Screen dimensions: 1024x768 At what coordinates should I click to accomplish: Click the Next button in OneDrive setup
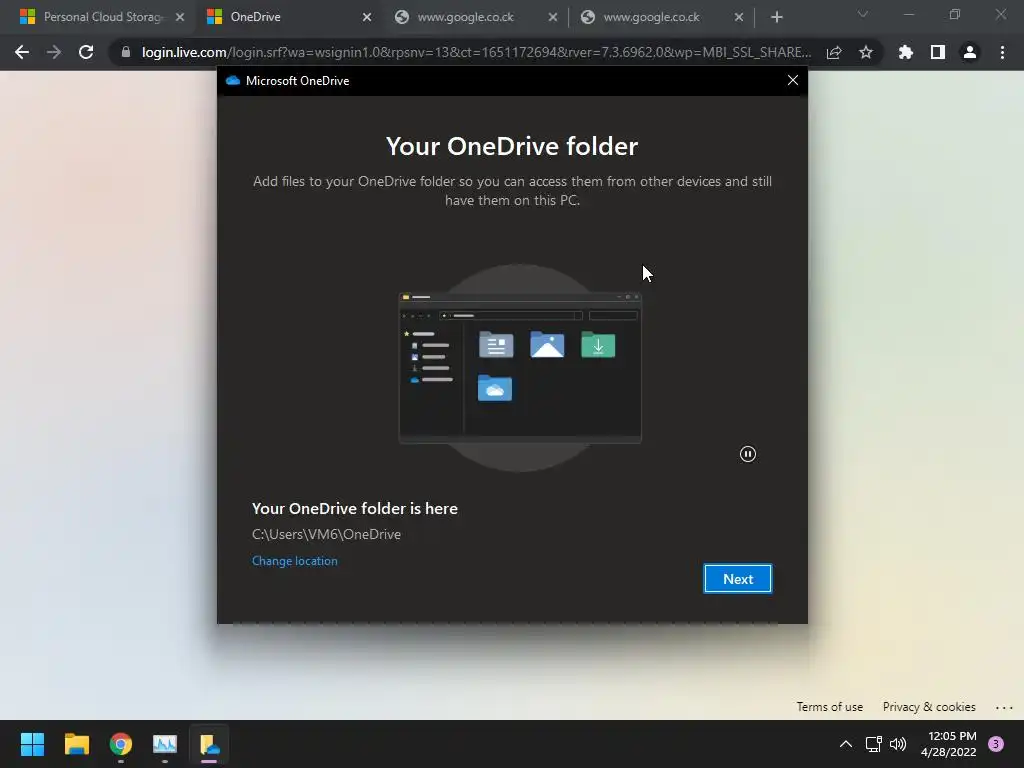(x=737, y=579)
